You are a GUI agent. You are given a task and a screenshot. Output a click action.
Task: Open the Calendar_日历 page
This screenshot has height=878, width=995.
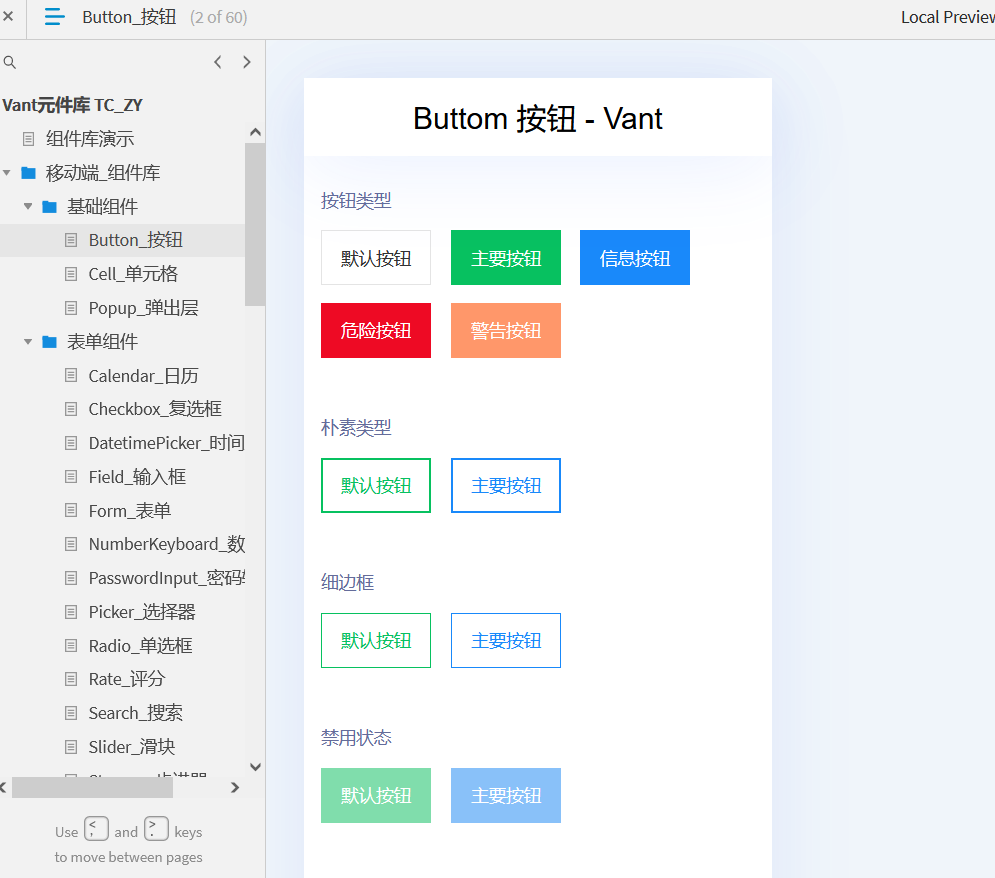point(143,376)
